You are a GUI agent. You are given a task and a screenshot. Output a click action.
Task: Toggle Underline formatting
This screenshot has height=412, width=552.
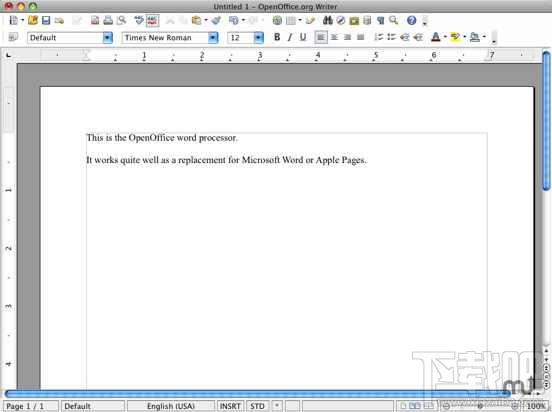pos(303,37)
